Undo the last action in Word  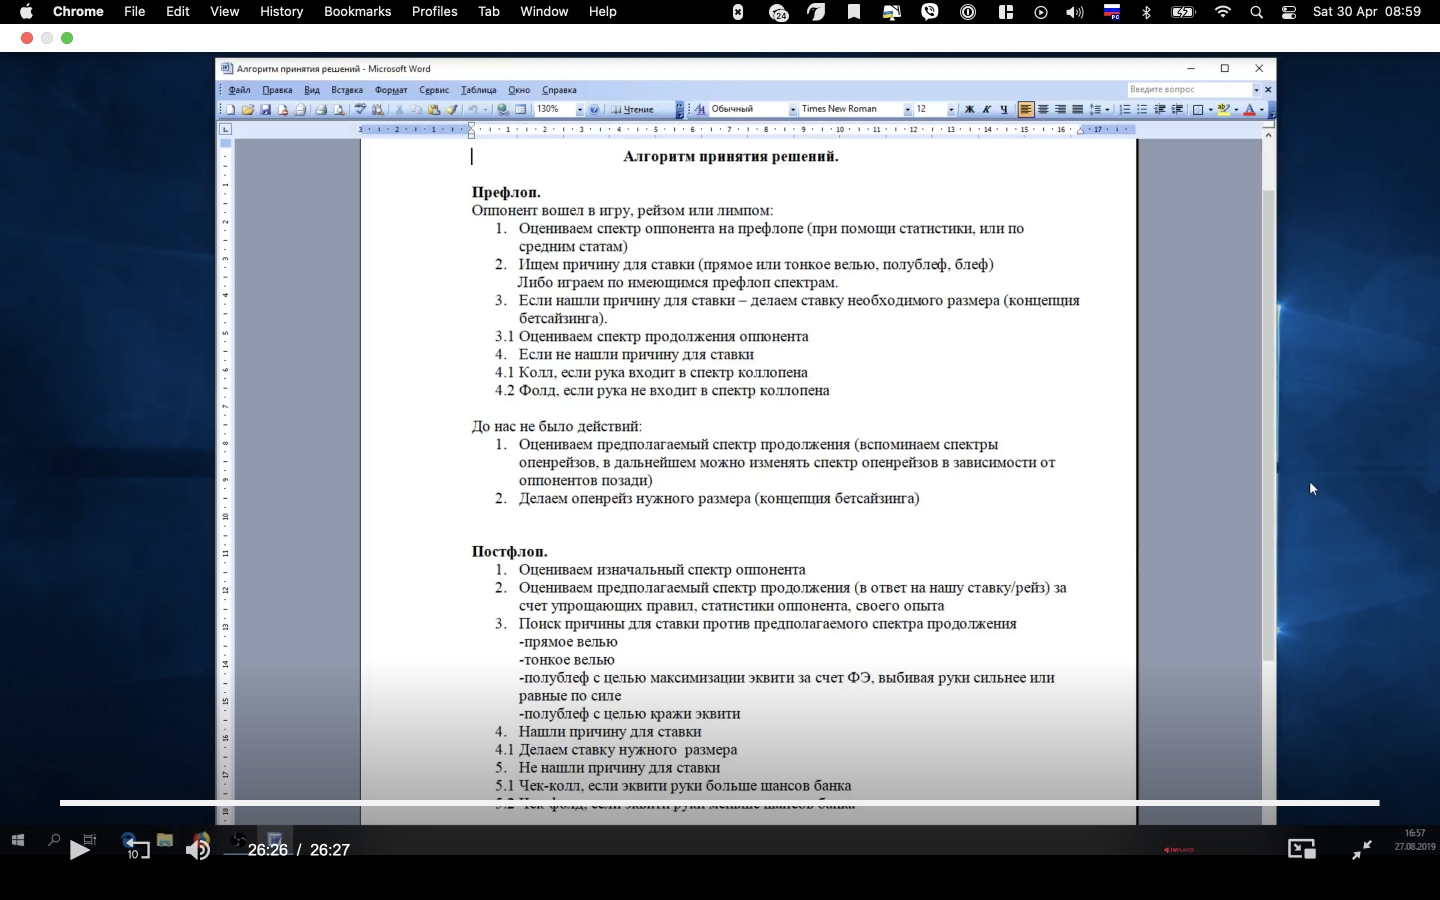point(472,110)
